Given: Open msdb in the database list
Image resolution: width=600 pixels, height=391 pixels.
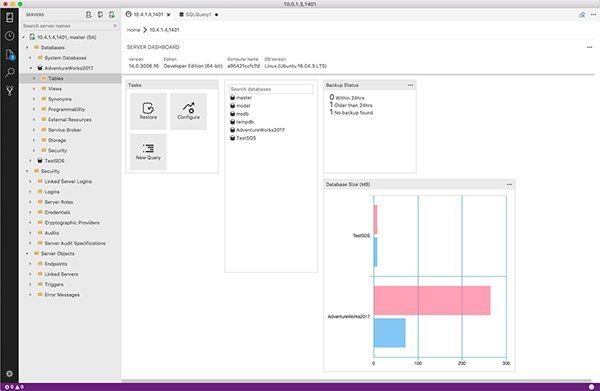Looking at the screenshot, I should 242,114.
